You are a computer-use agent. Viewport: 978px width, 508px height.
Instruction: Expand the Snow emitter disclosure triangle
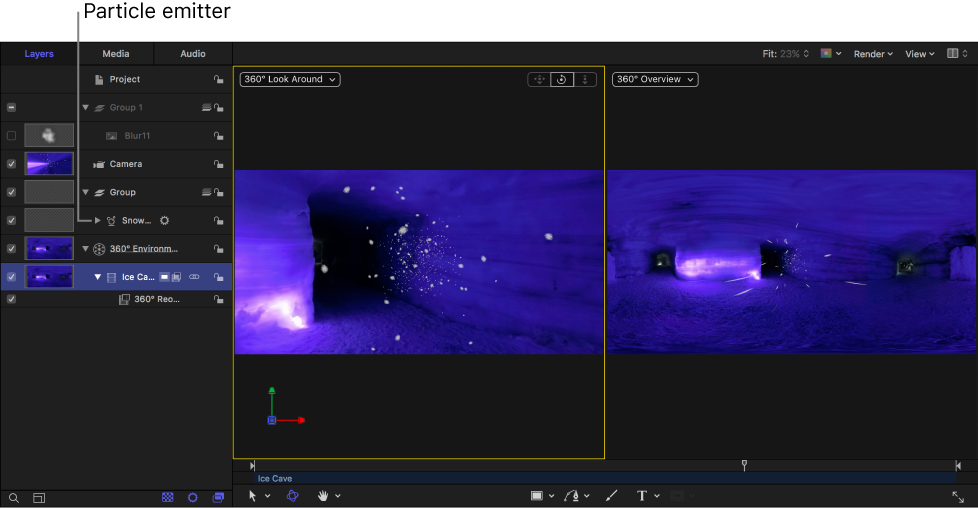(97, 220)
